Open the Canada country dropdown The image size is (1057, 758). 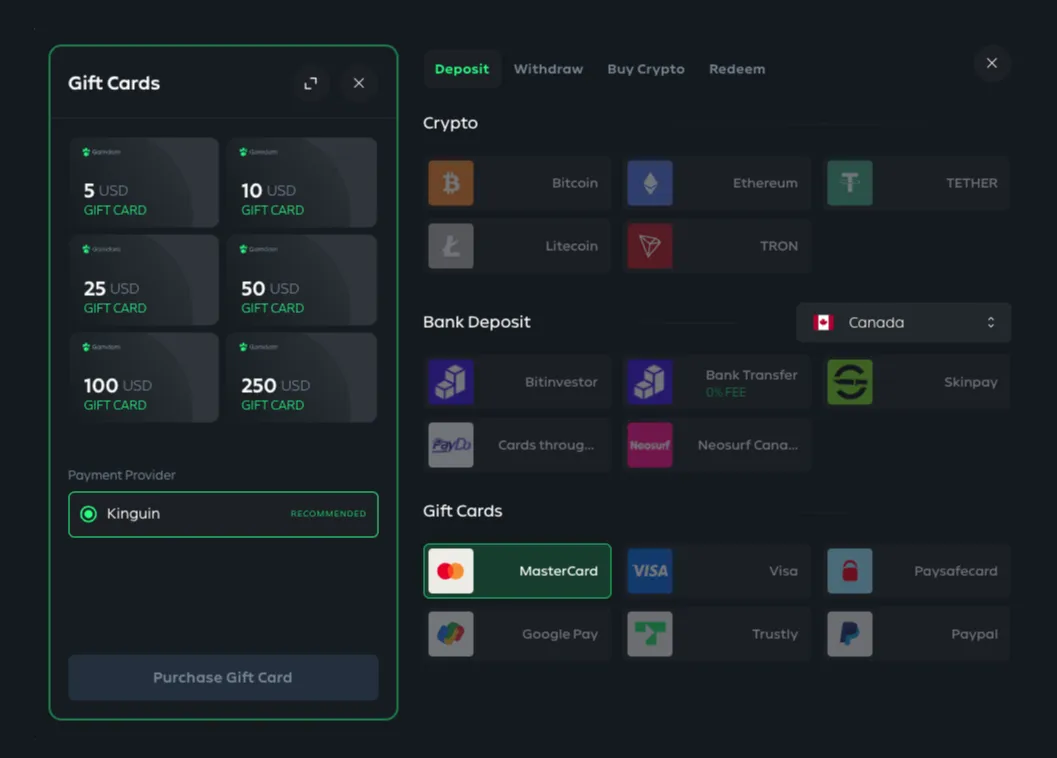point(903,322)
